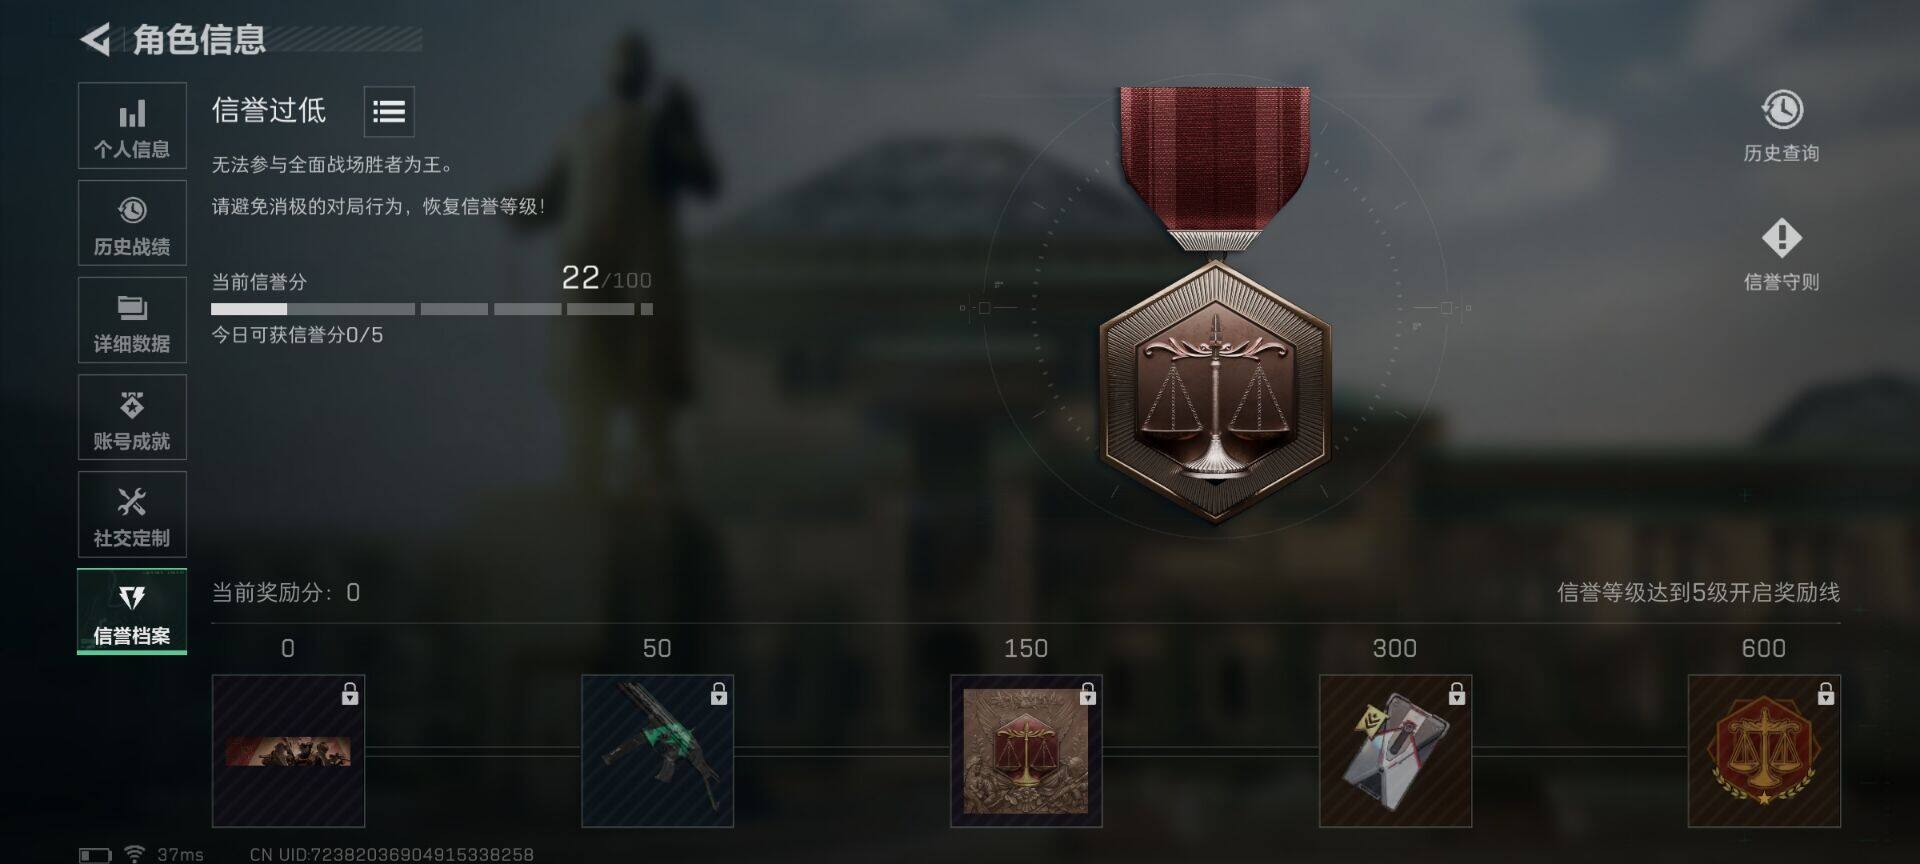Select the locked scales emblem reward at 150
This screenshot has height=864, width=1920.
point(1026,751)
